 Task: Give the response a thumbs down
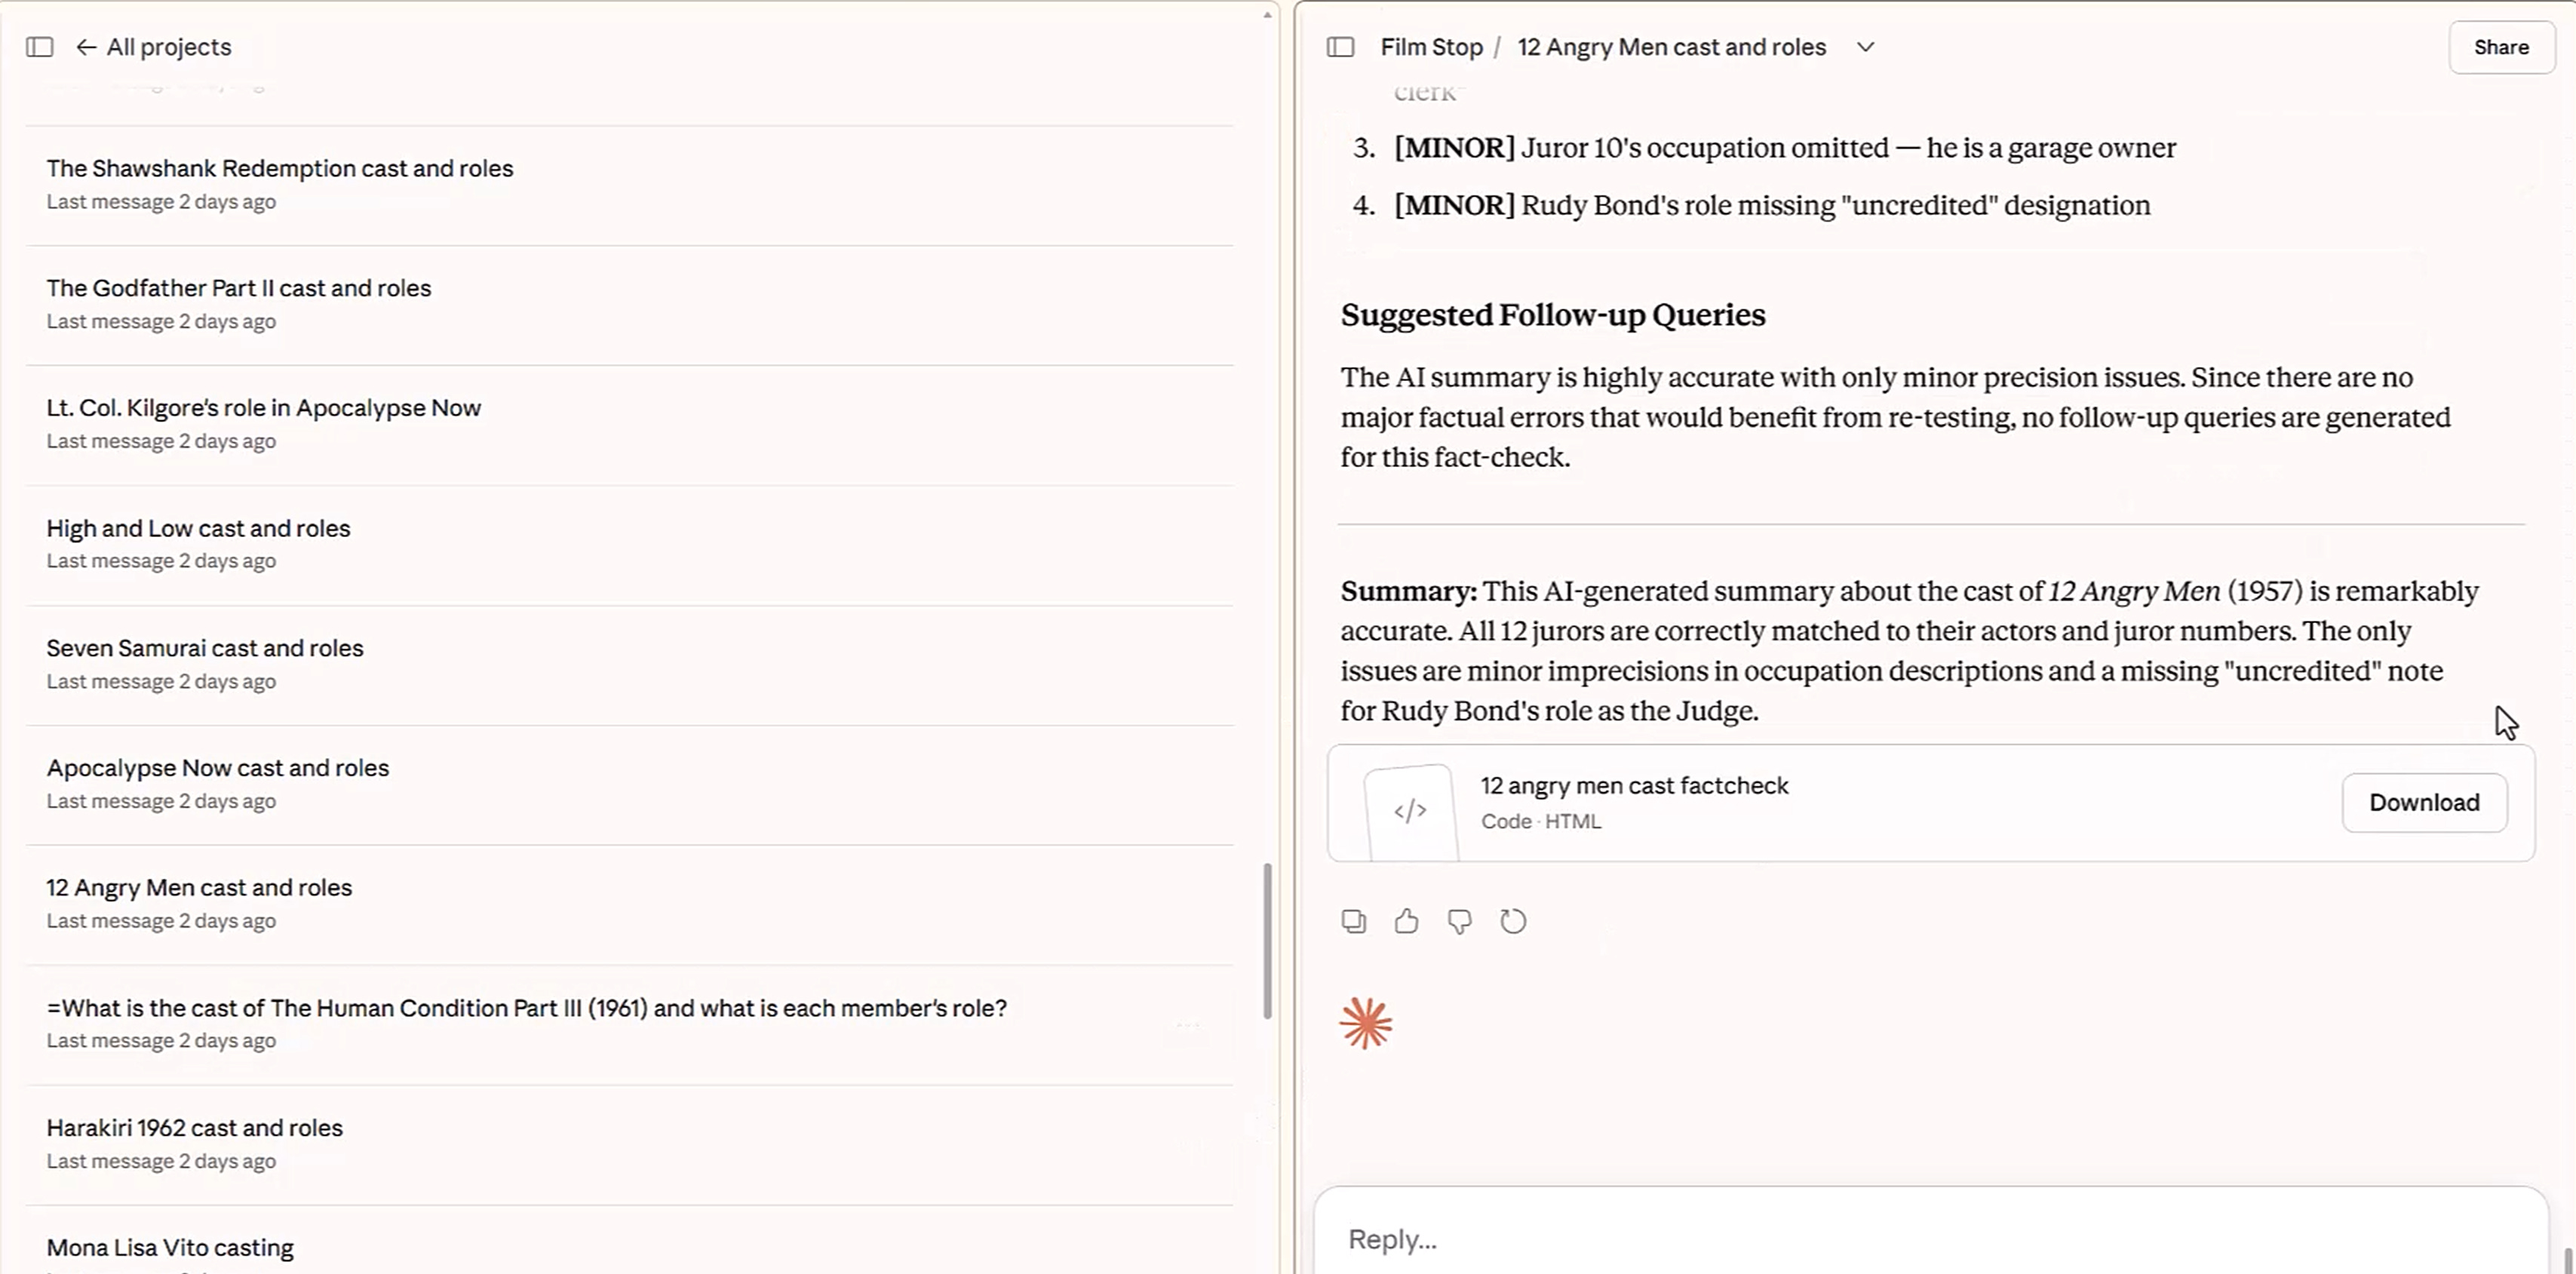[1459, 921]
